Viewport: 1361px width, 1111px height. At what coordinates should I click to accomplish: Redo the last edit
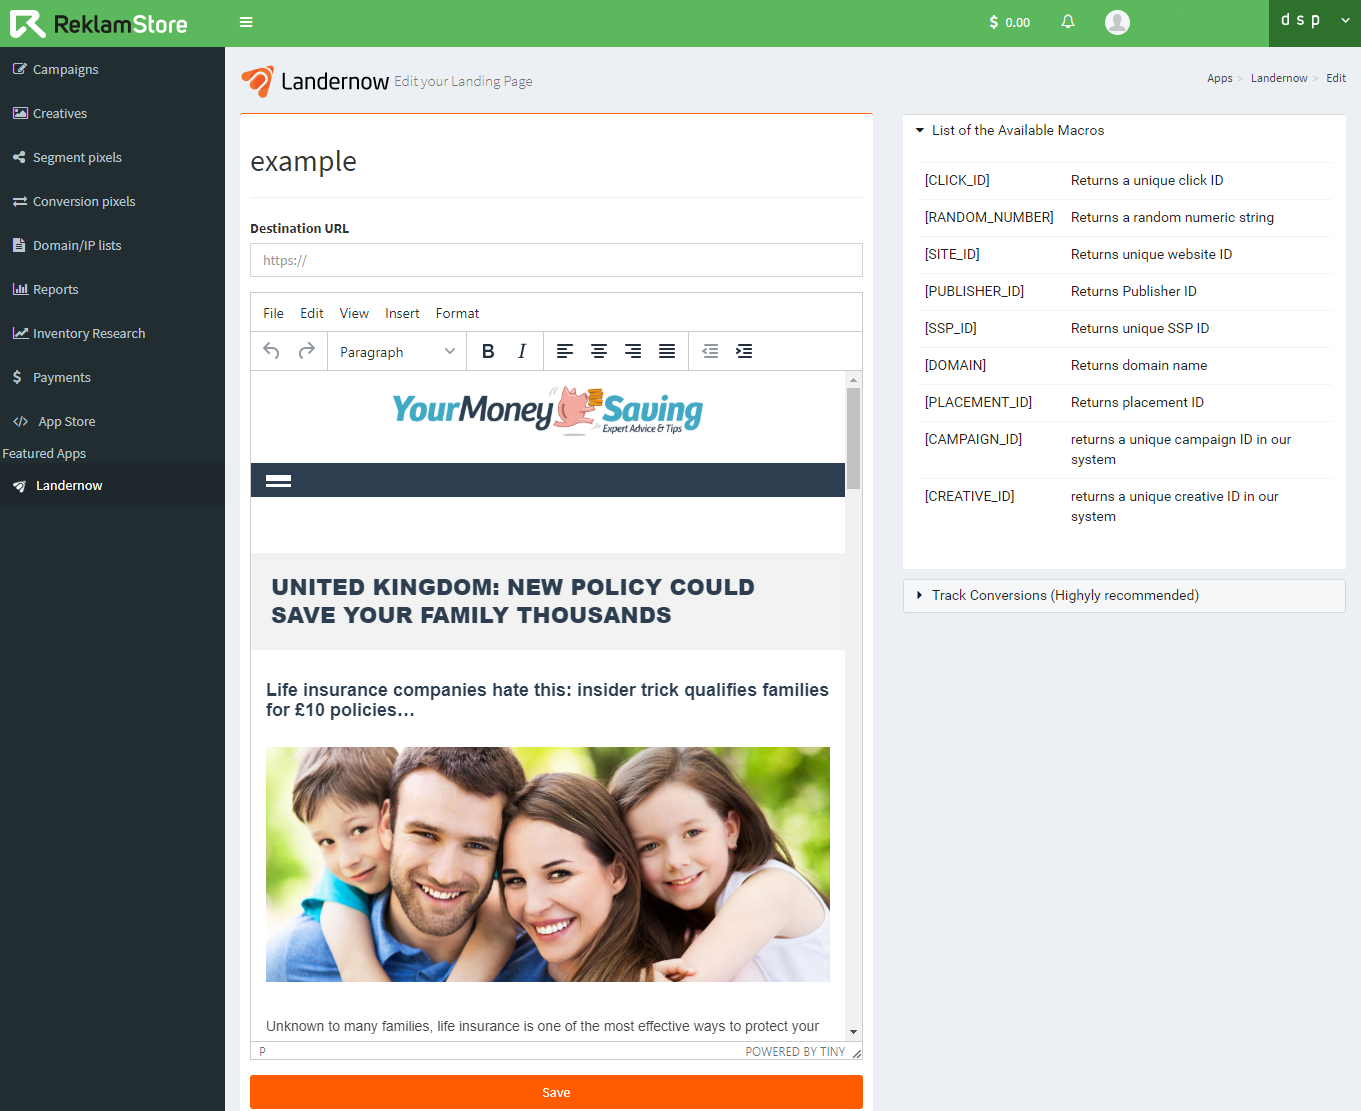(x=306, y=351)
